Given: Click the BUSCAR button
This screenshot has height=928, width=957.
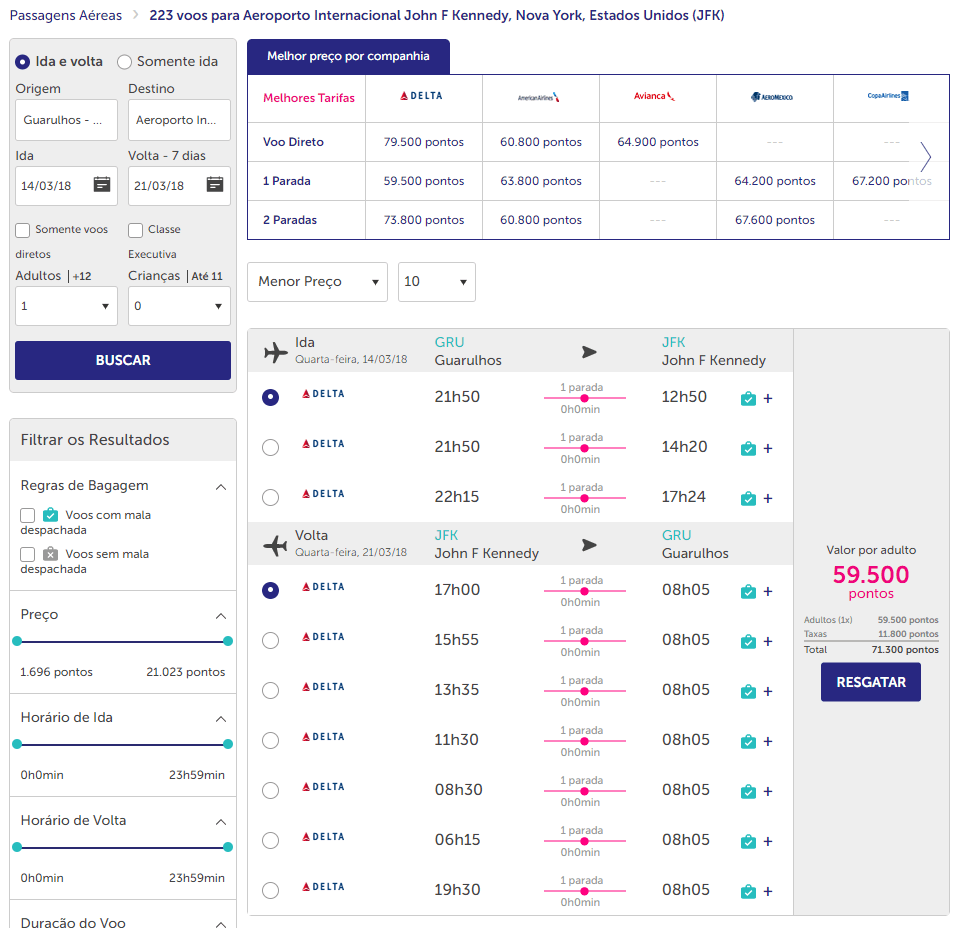Looking at the screenshot, I should [x=123, y=360].
